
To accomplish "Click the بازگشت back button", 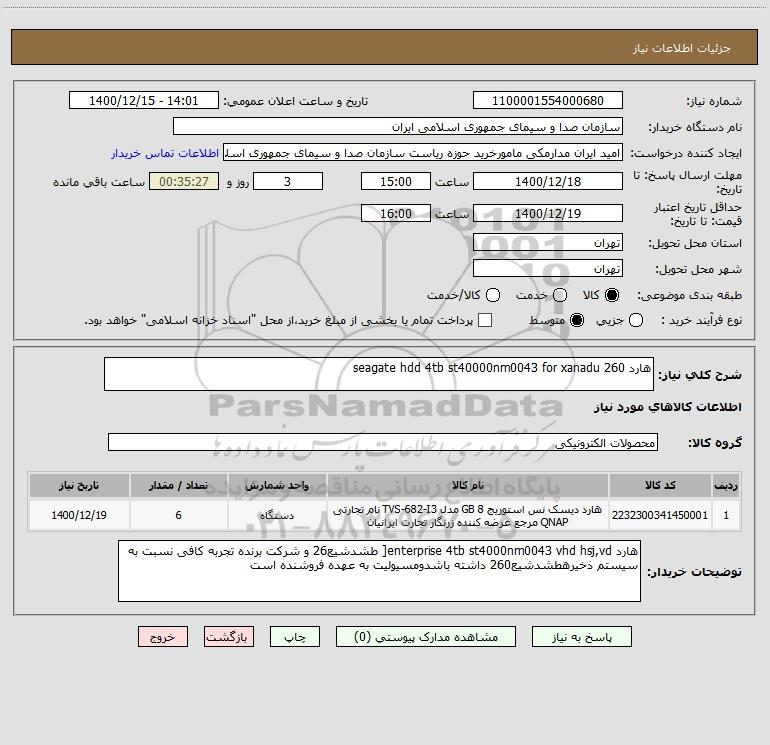I will coord(229,637).
